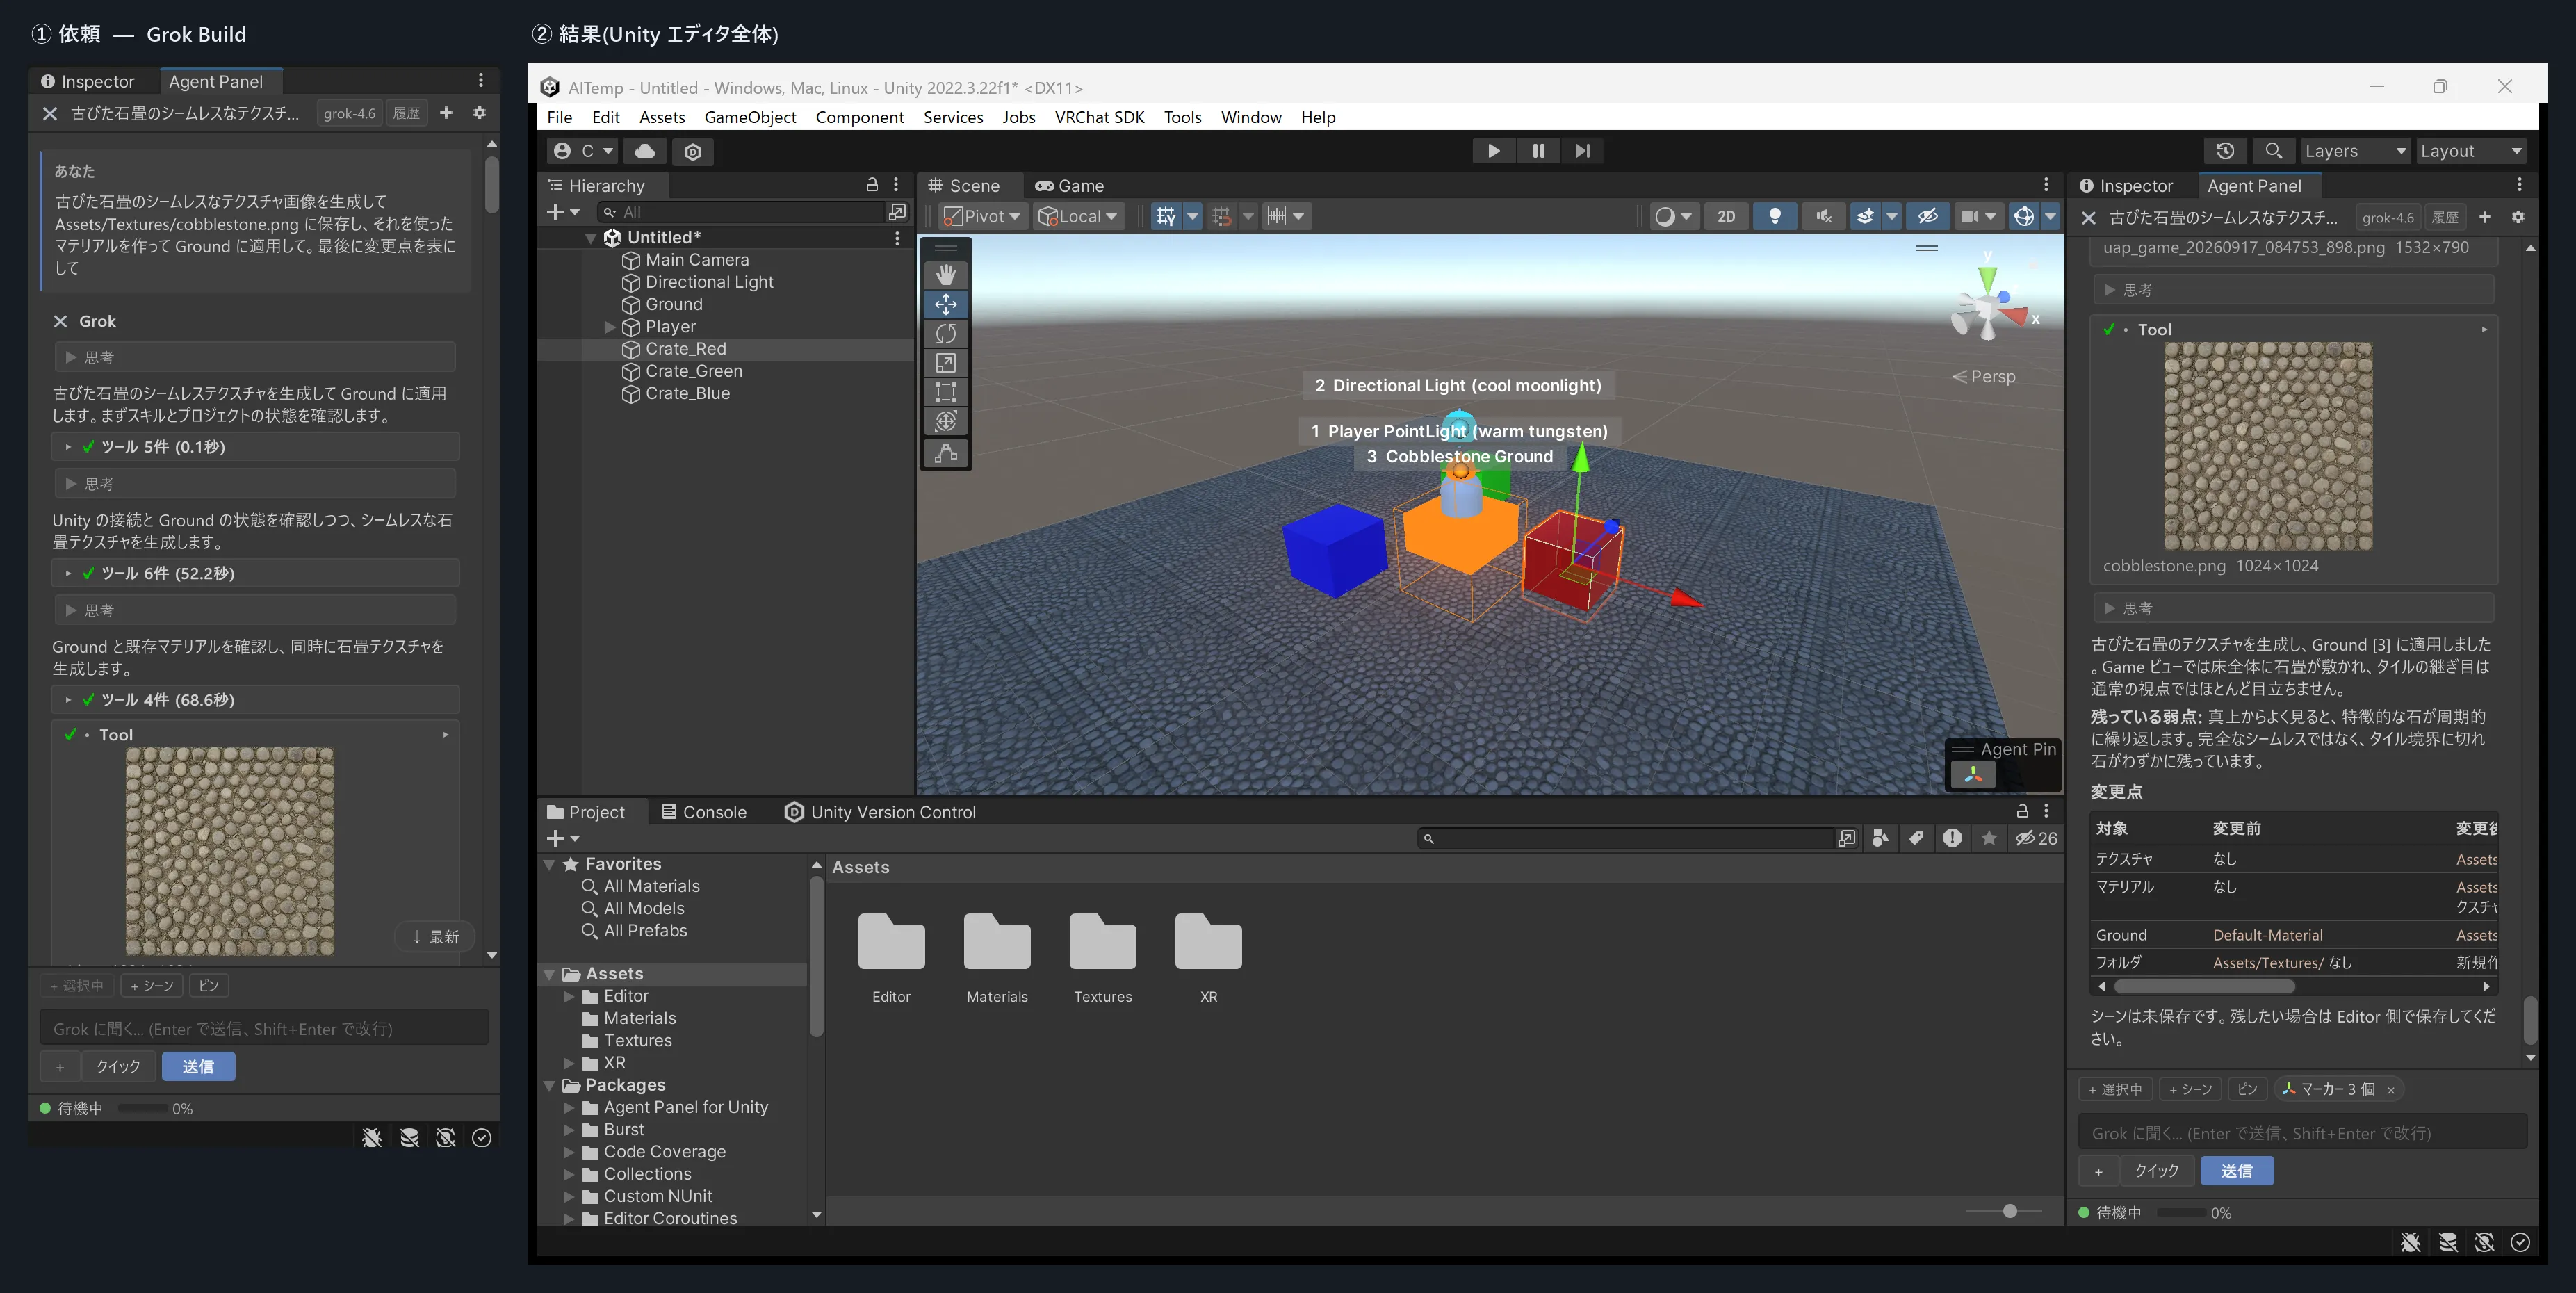Select the Move tool in Scene view
Screen dimensions: 2576x1293
pos(945,304)
